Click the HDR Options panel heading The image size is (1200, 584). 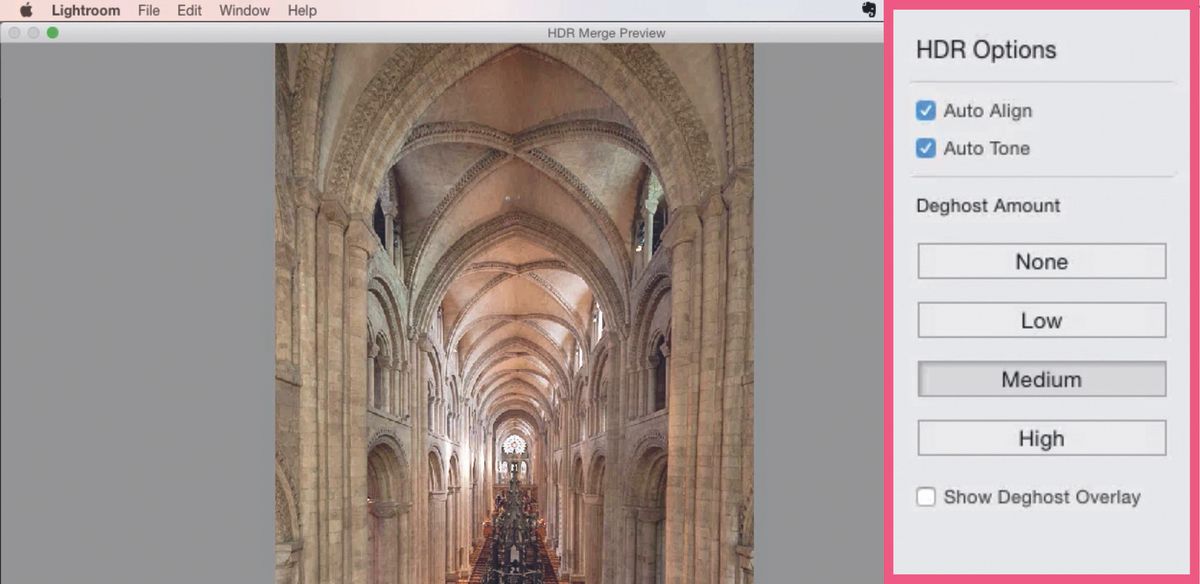point(984,49)
